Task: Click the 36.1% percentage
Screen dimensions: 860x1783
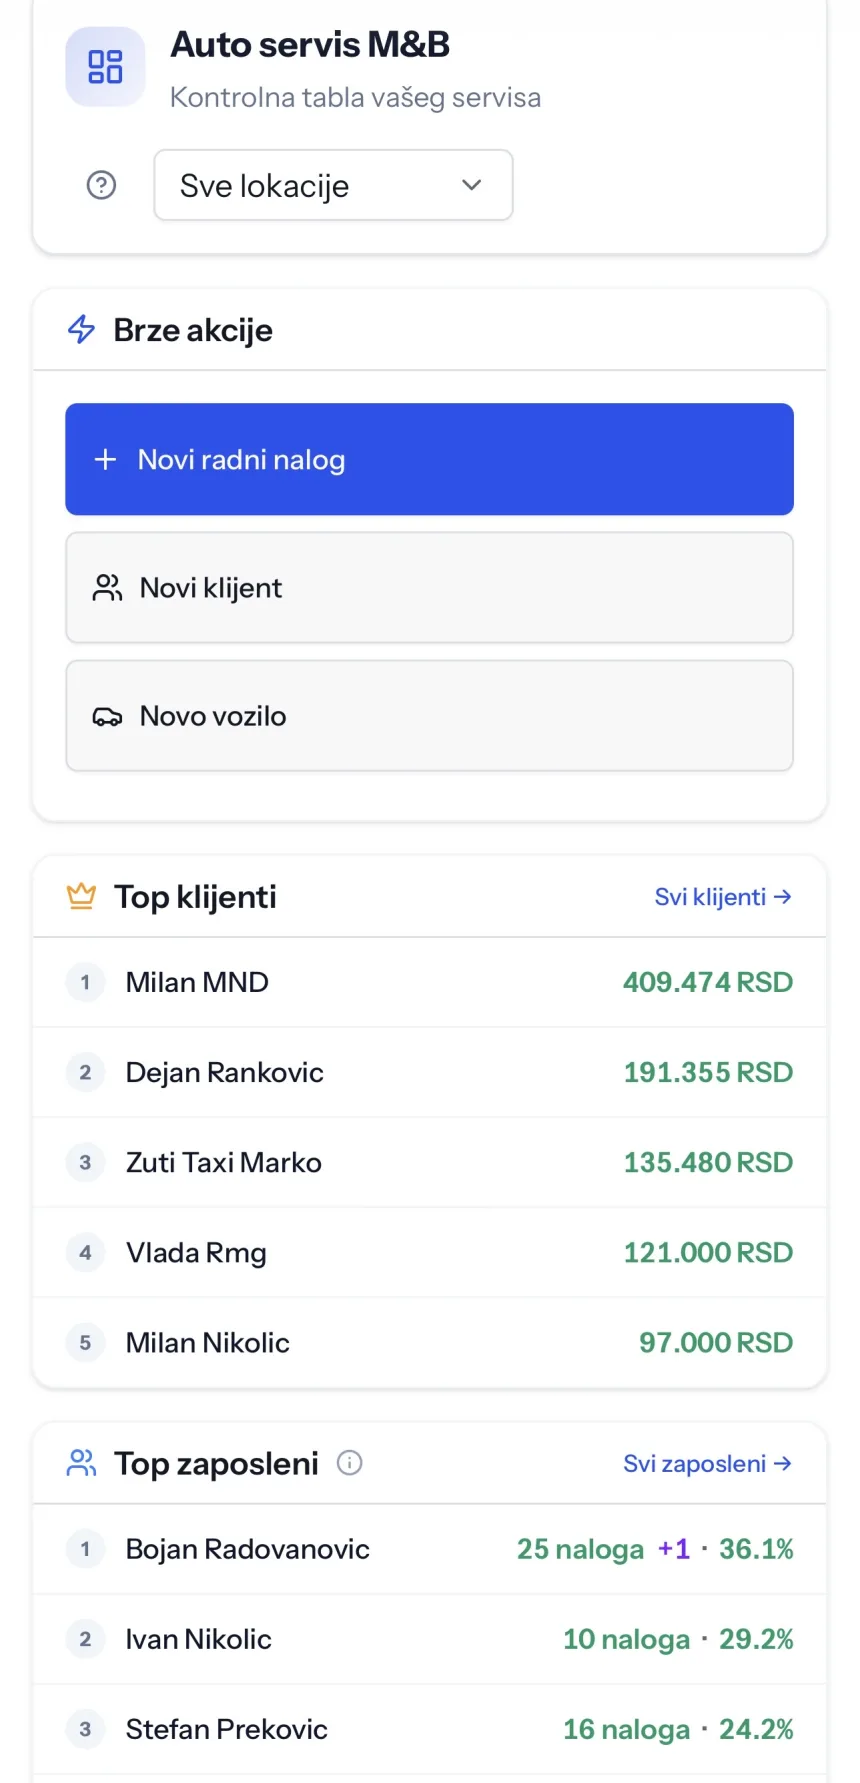Action: point(756,1549)
